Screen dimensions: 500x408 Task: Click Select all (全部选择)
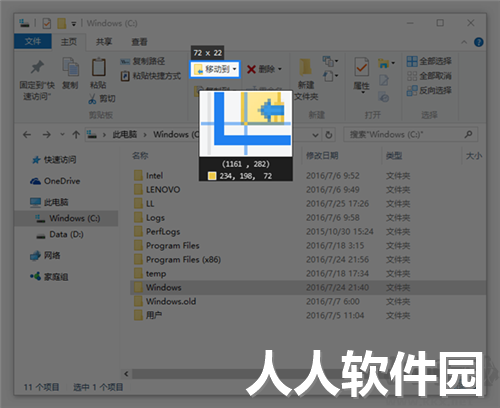point(429,61)
